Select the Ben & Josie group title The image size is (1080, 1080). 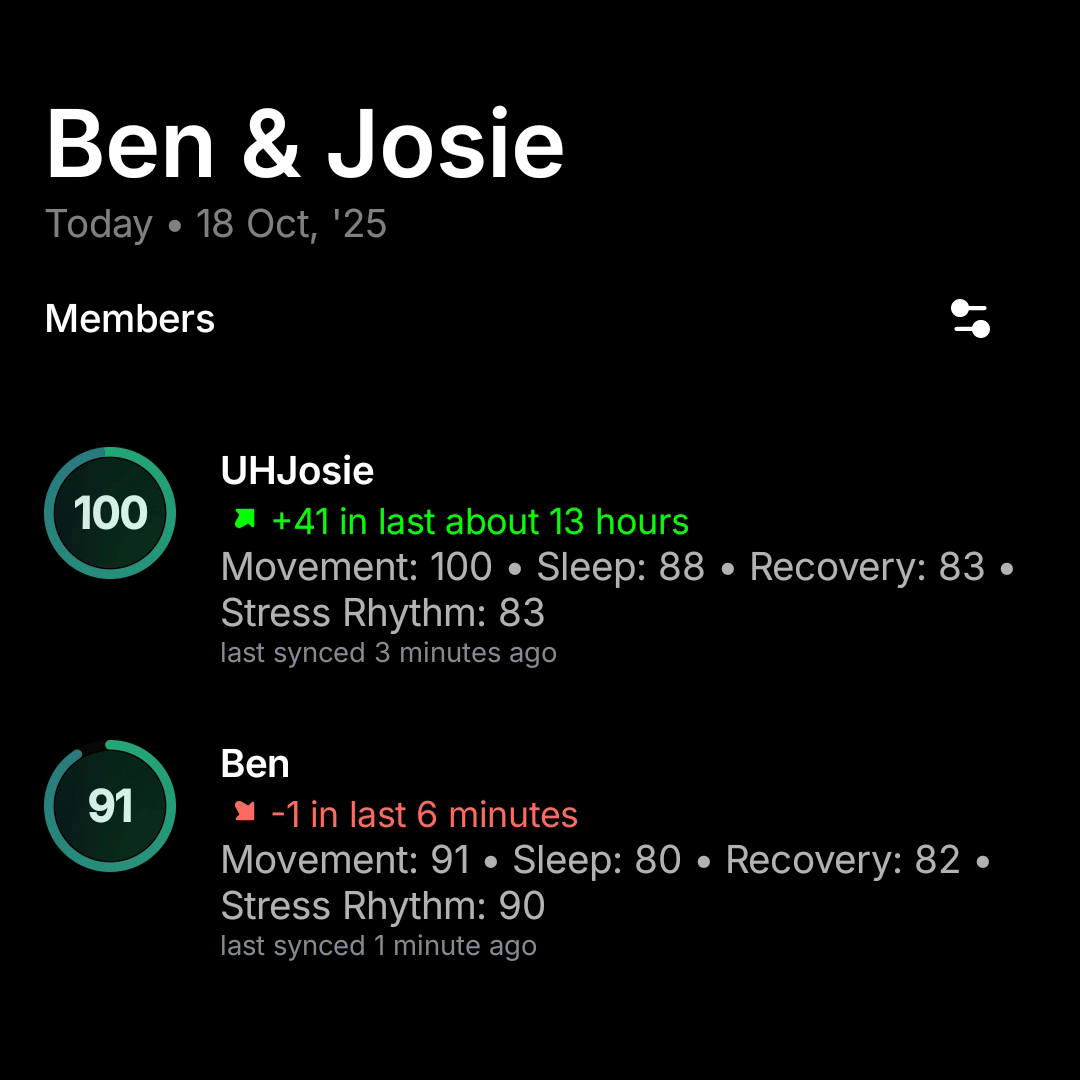305,145
